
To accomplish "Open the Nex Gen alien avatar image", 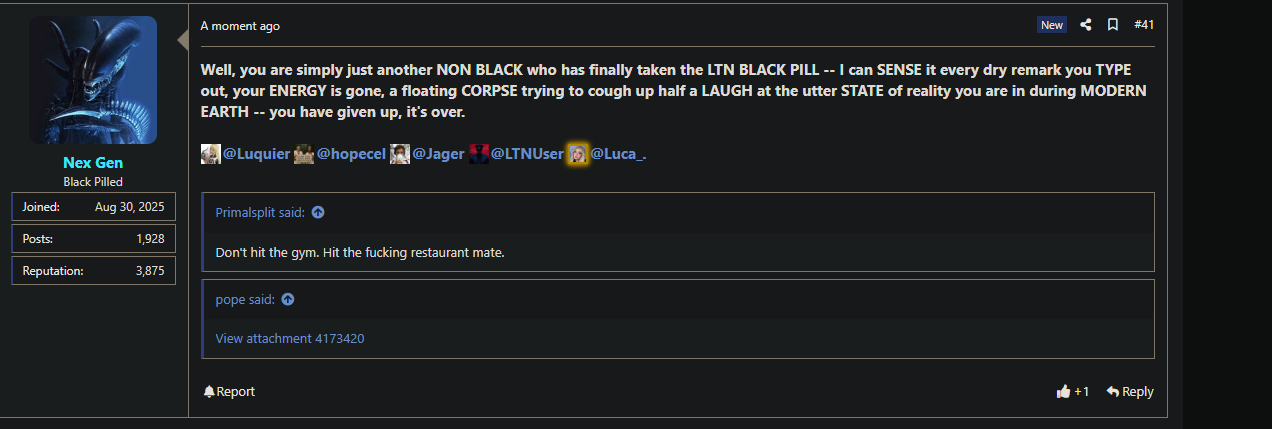I will tap(93, 80).
